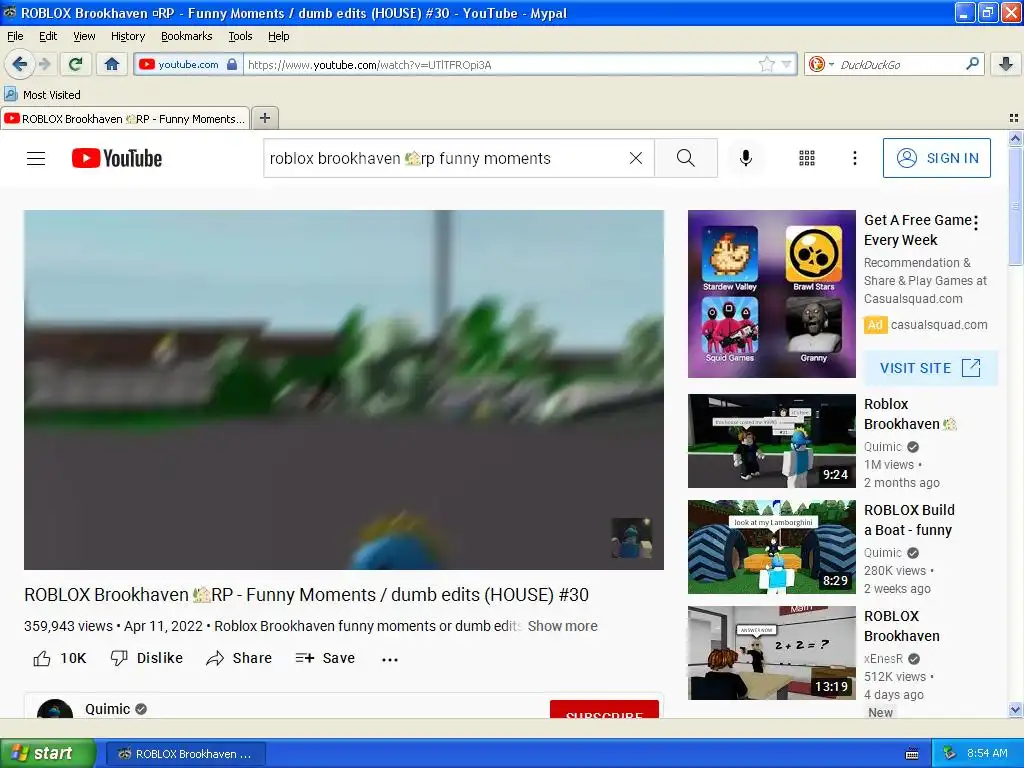Open the File menu

click(x=15, y=36)
